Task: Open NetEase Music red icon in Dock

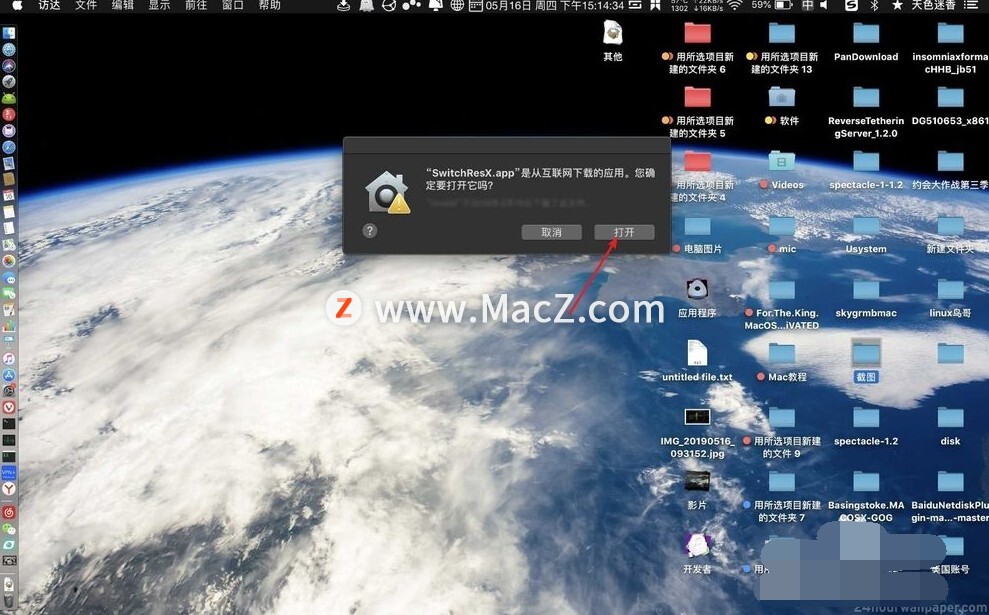Action: click(9, 512)
